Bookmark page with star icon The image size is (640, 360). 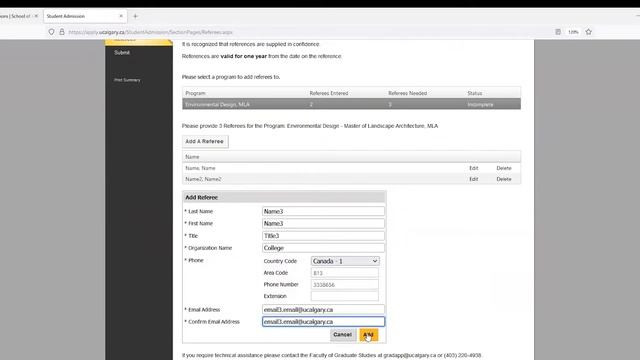pos(589,32)
